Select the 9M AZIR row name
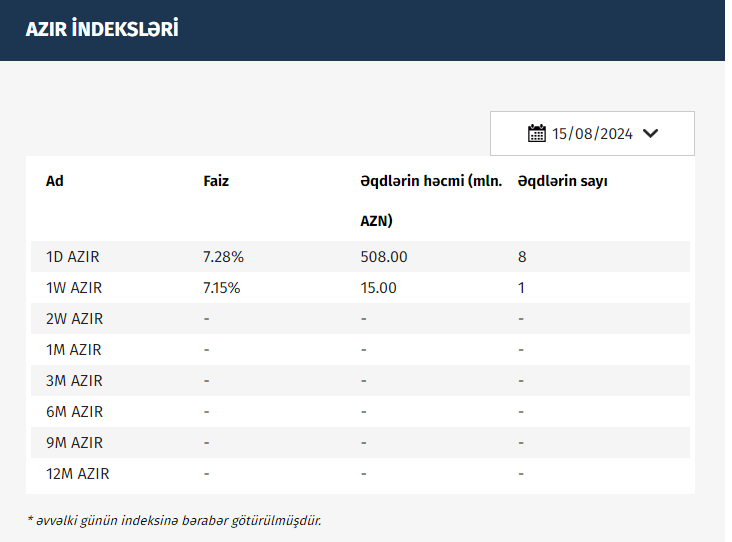This screenshot has height=542, width=732. coord(74,443)
